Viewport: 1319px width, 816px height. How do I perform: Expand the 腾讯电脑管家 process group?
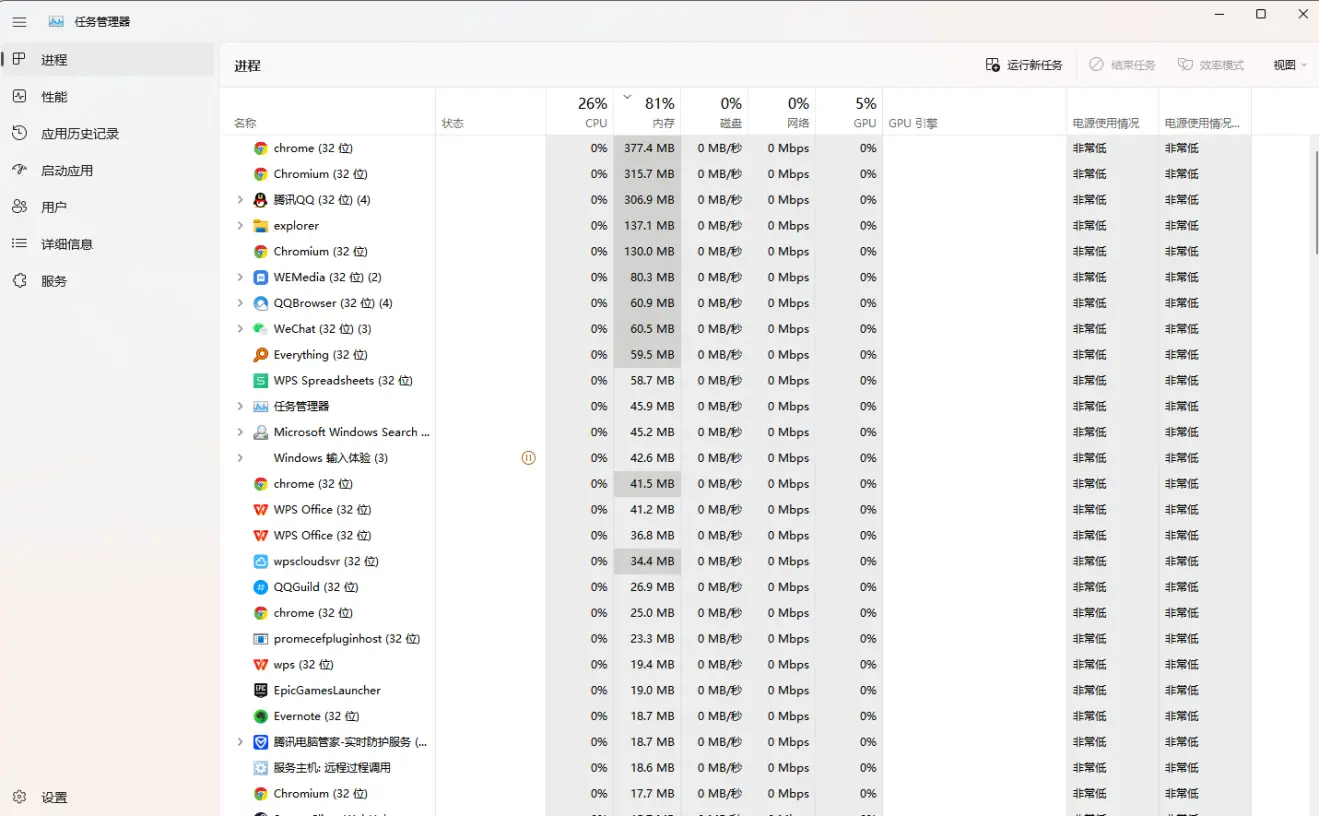pos(240,742)
